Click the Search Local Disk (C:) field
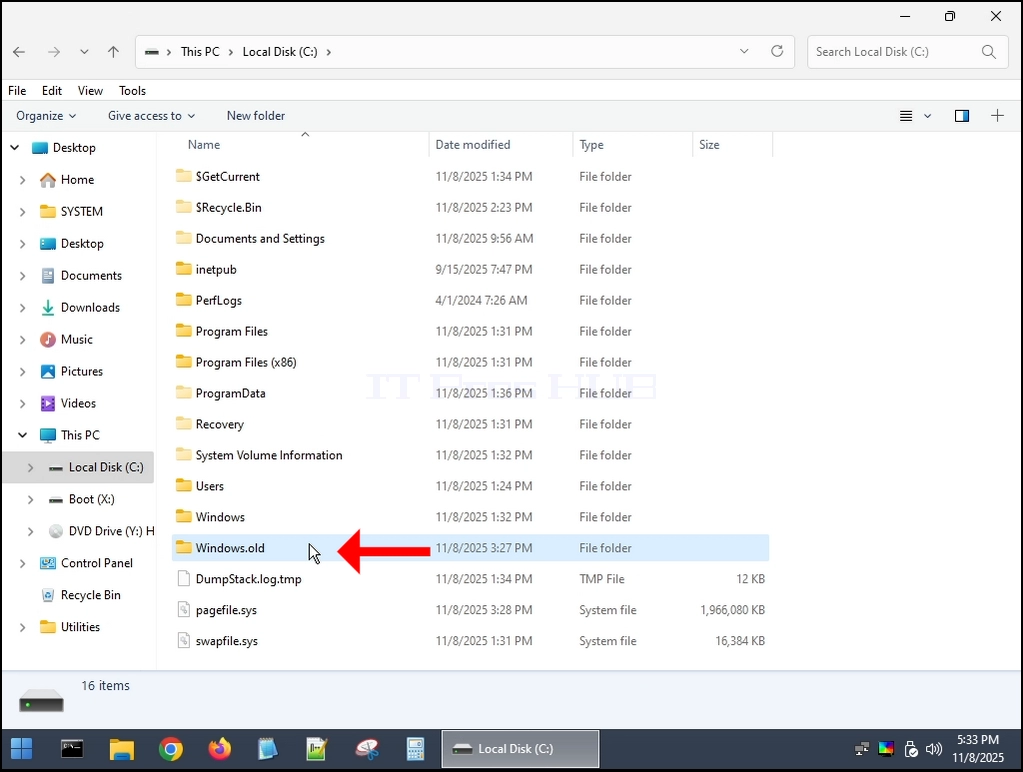1023x772 pixels. pyautogui.click(x=908, y=52)
